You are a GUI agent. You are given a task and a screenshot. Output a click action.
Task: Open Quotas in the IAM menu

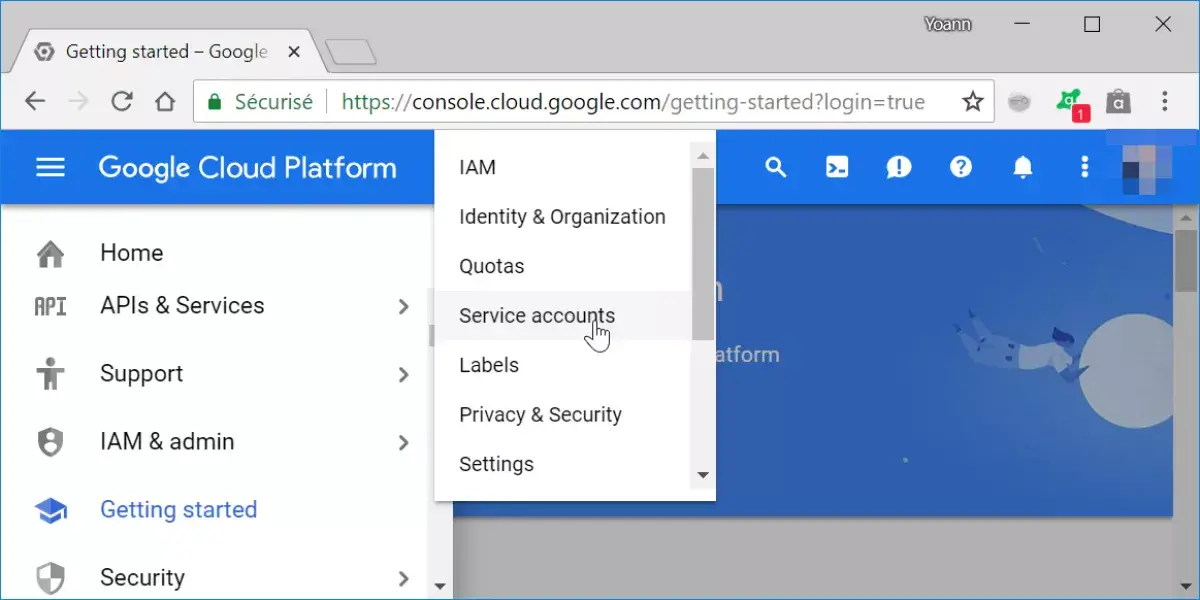pyautogui.click(x=491, y=266)
